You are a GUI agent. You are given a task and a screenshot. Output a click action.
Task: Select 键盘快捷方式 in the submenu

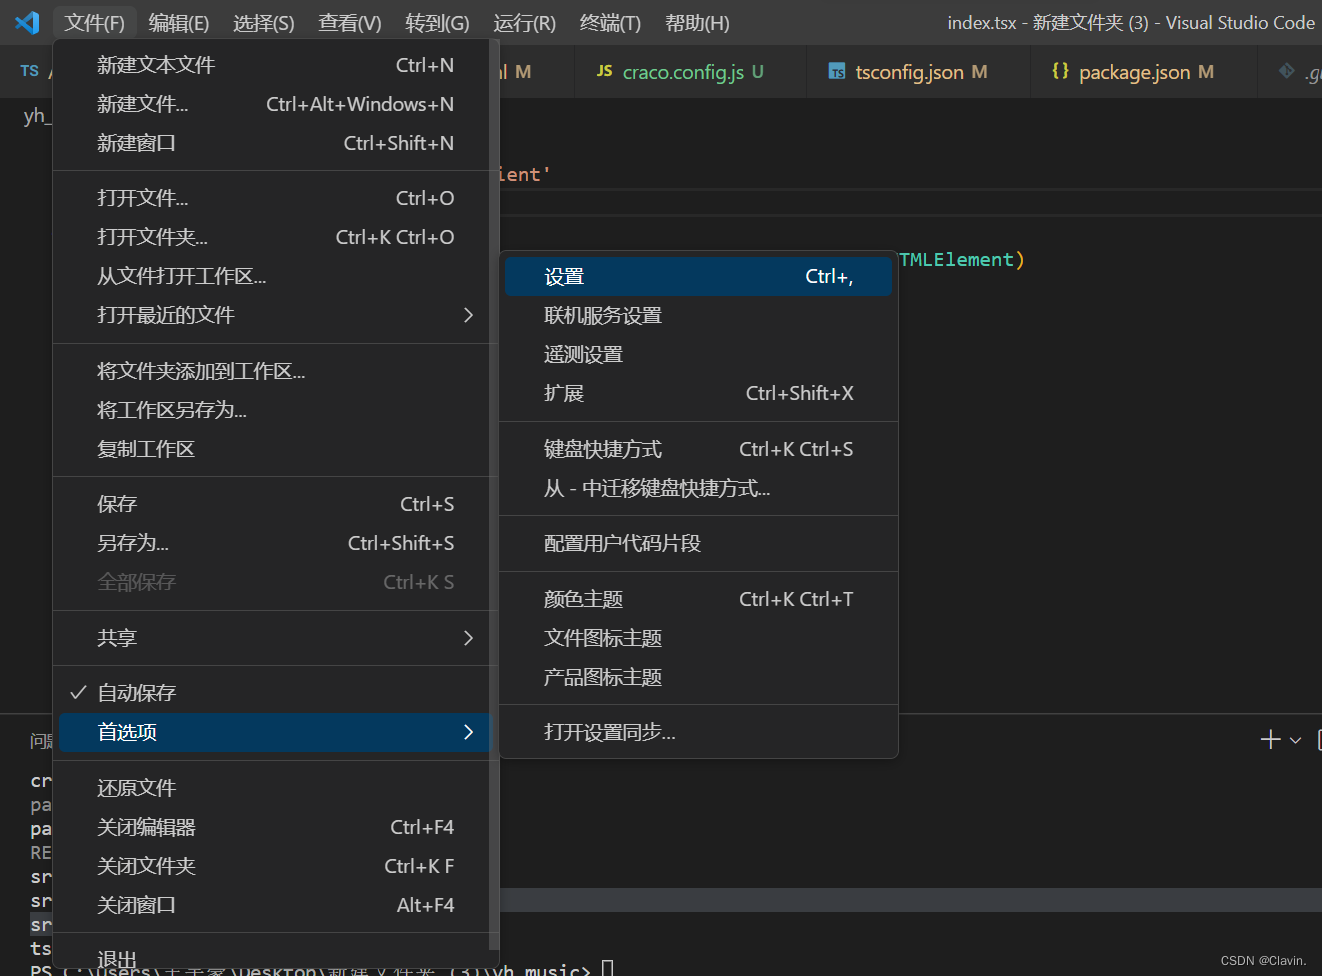698,450
